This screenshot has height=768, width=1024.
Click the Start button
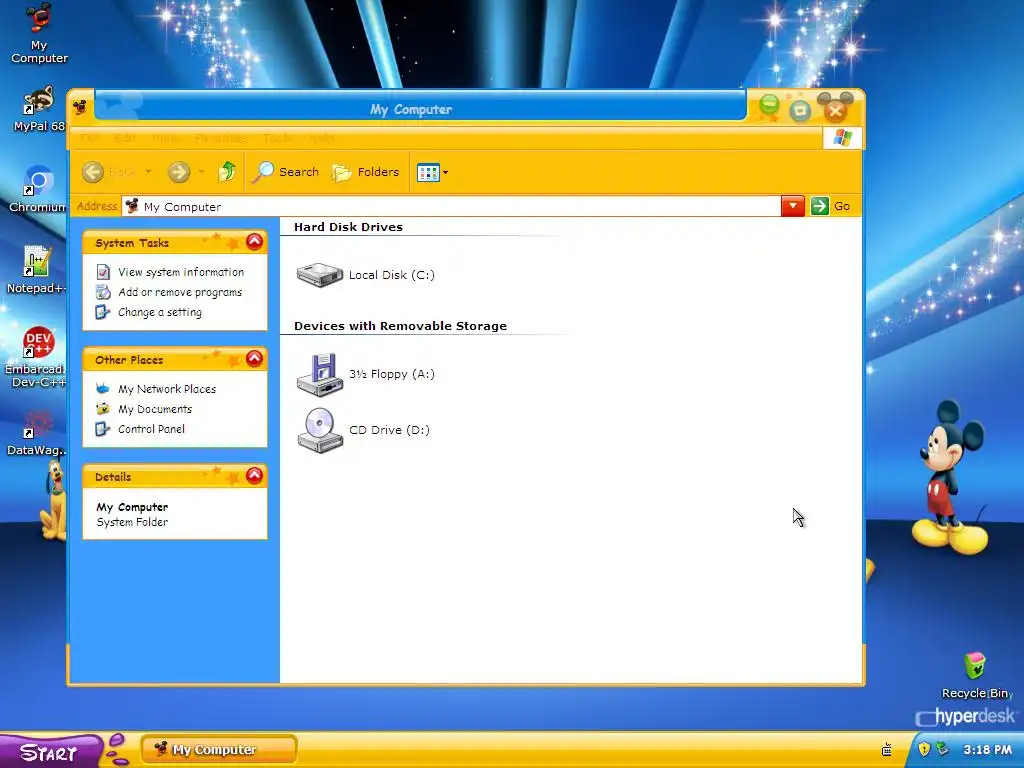tap(50, 752)
